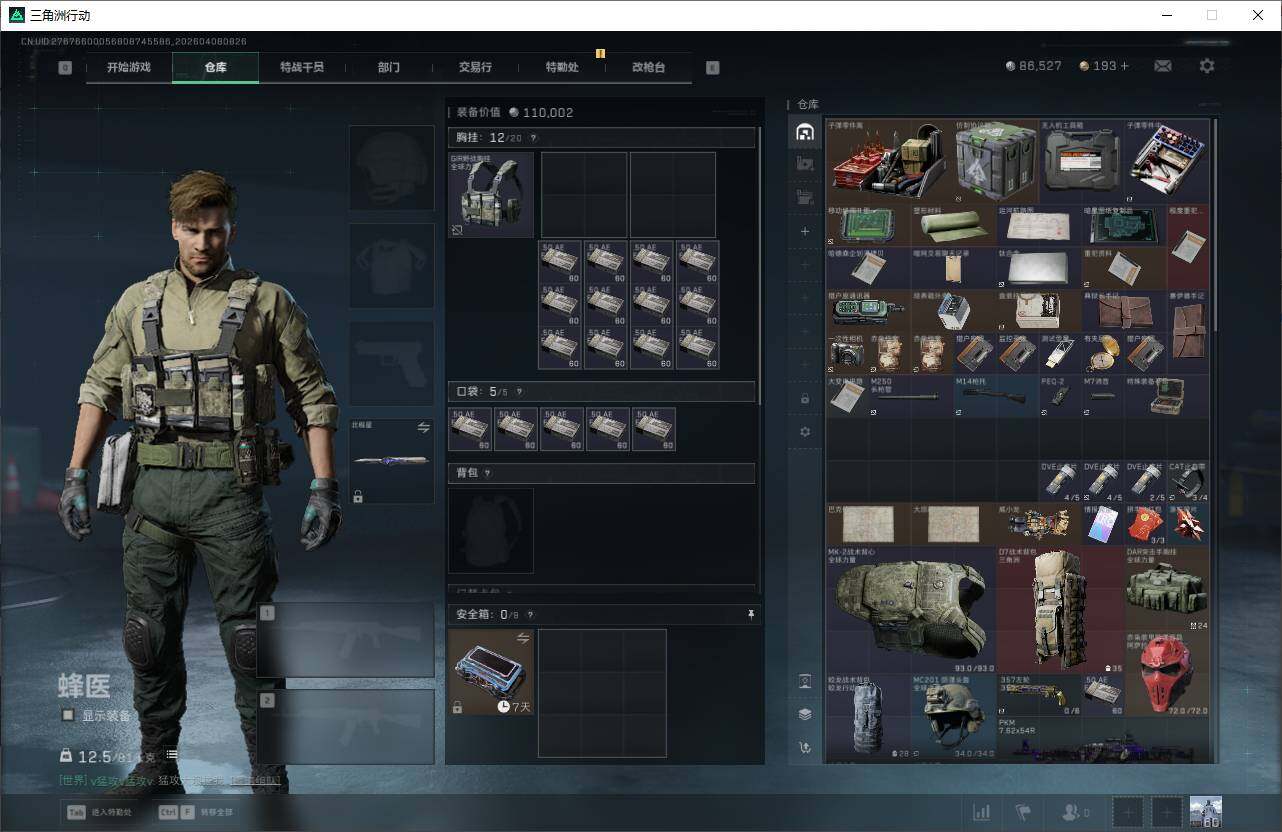
Task: Open the 改枪台 tab
Action: (648, 67)
